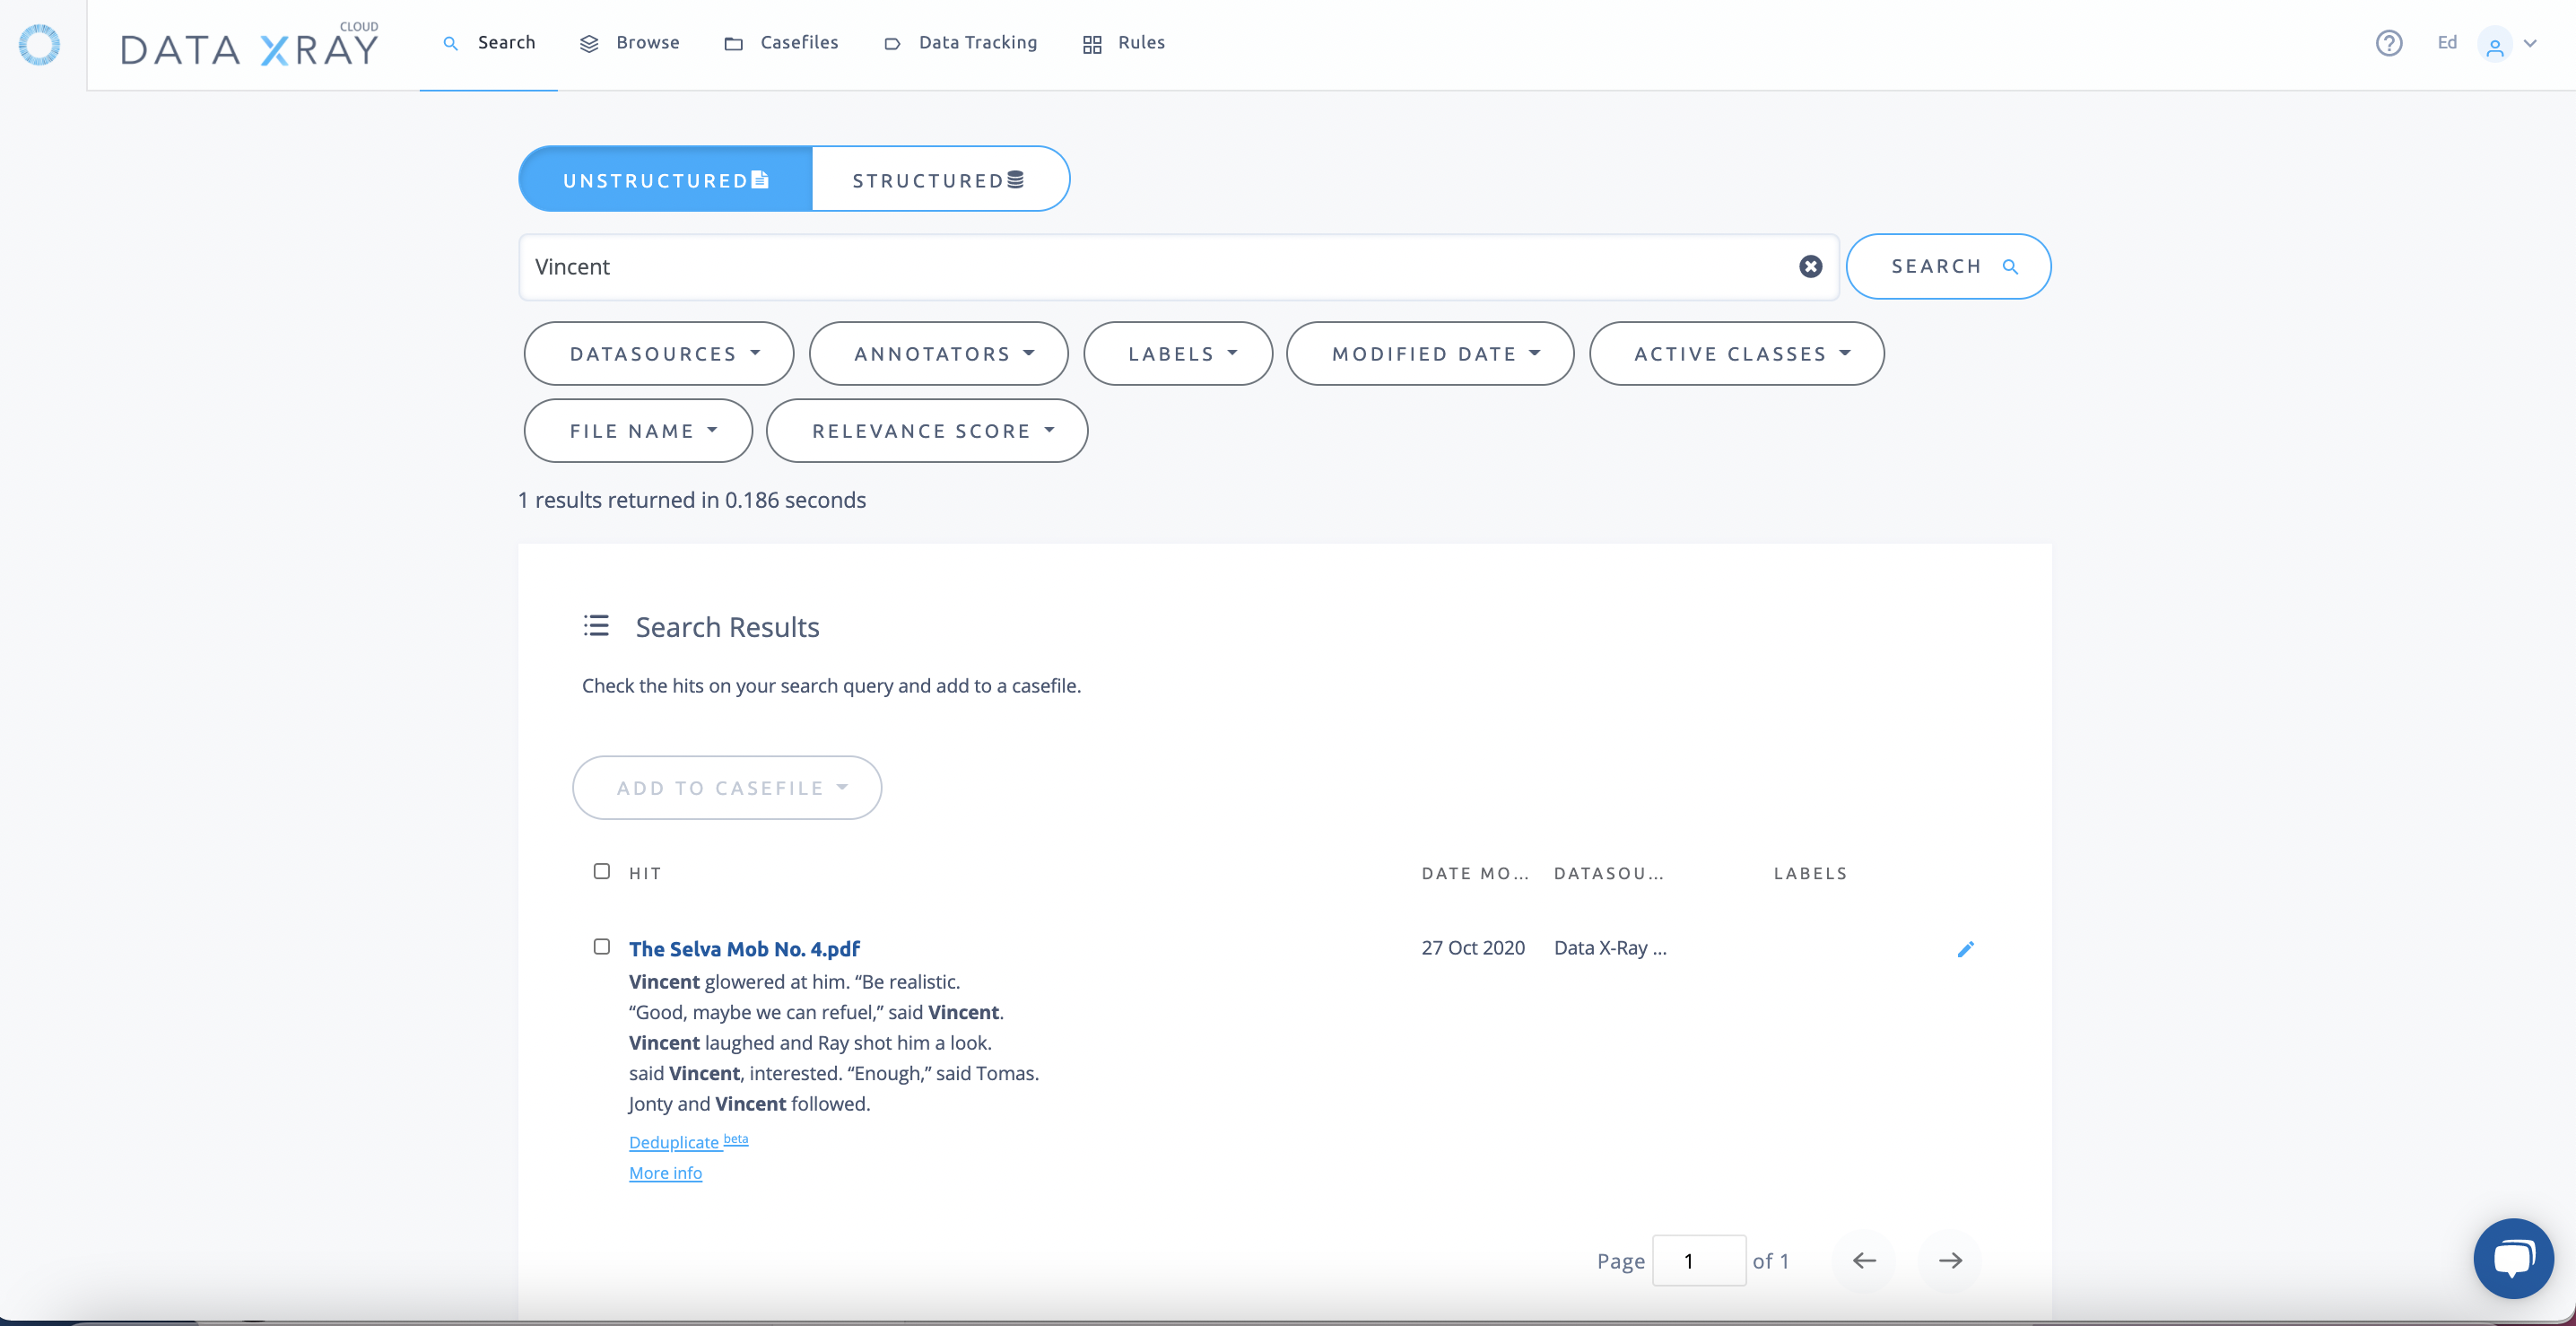Viewport: 2576px width, 1326px height.
Task: Open the Casefiles tab
Action: point(781,43)
